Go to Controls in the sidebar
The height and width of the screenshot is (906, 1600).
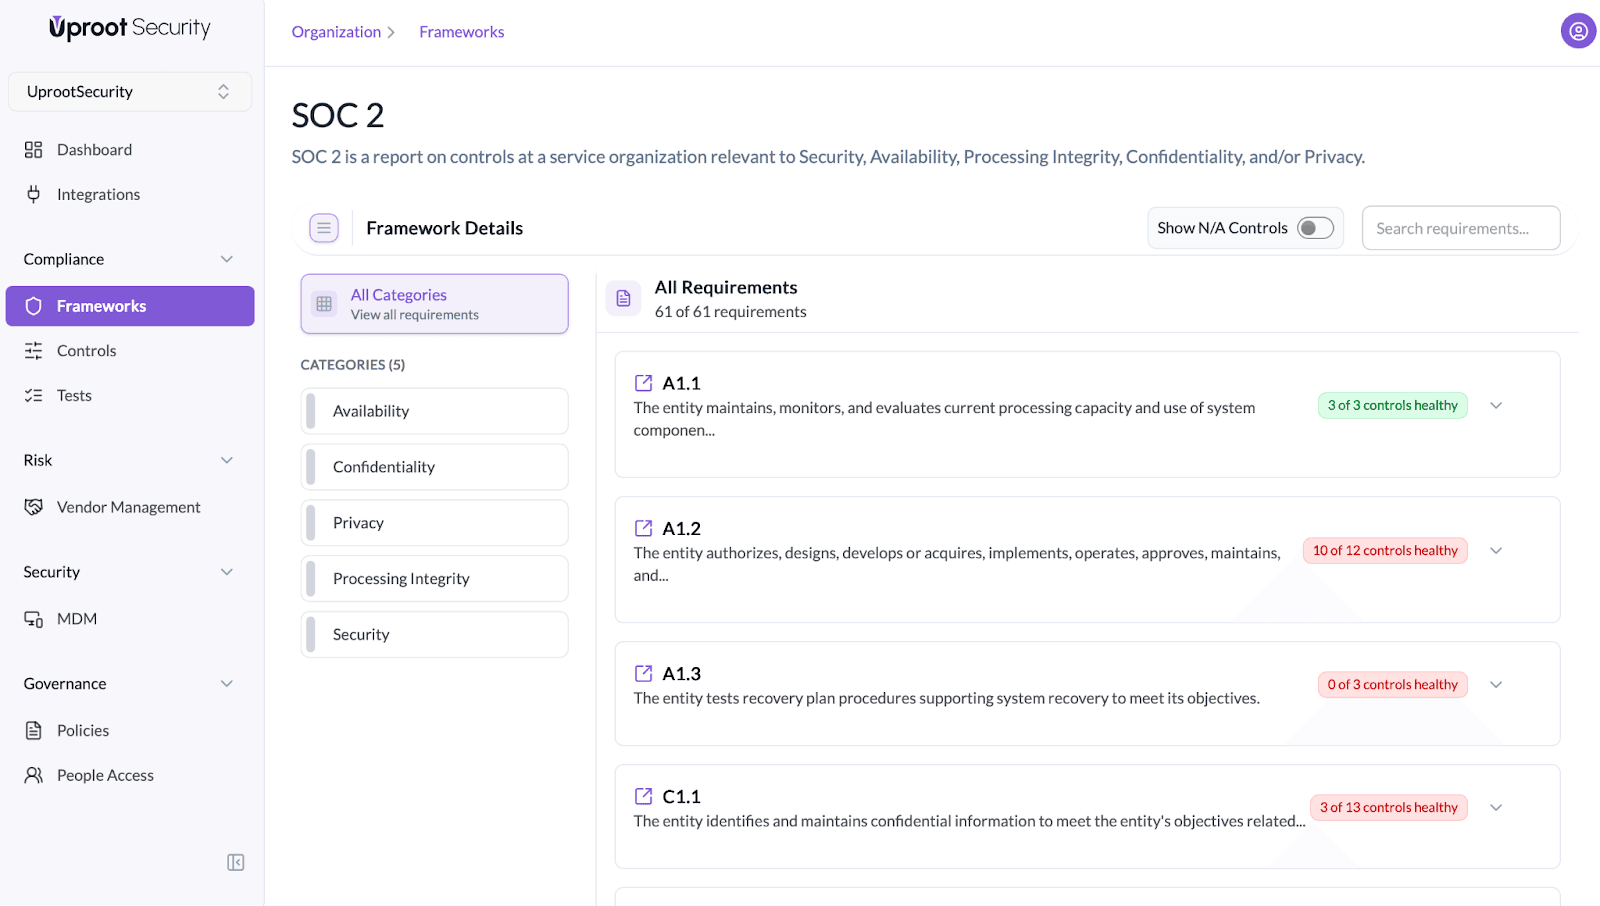[86, 351]
